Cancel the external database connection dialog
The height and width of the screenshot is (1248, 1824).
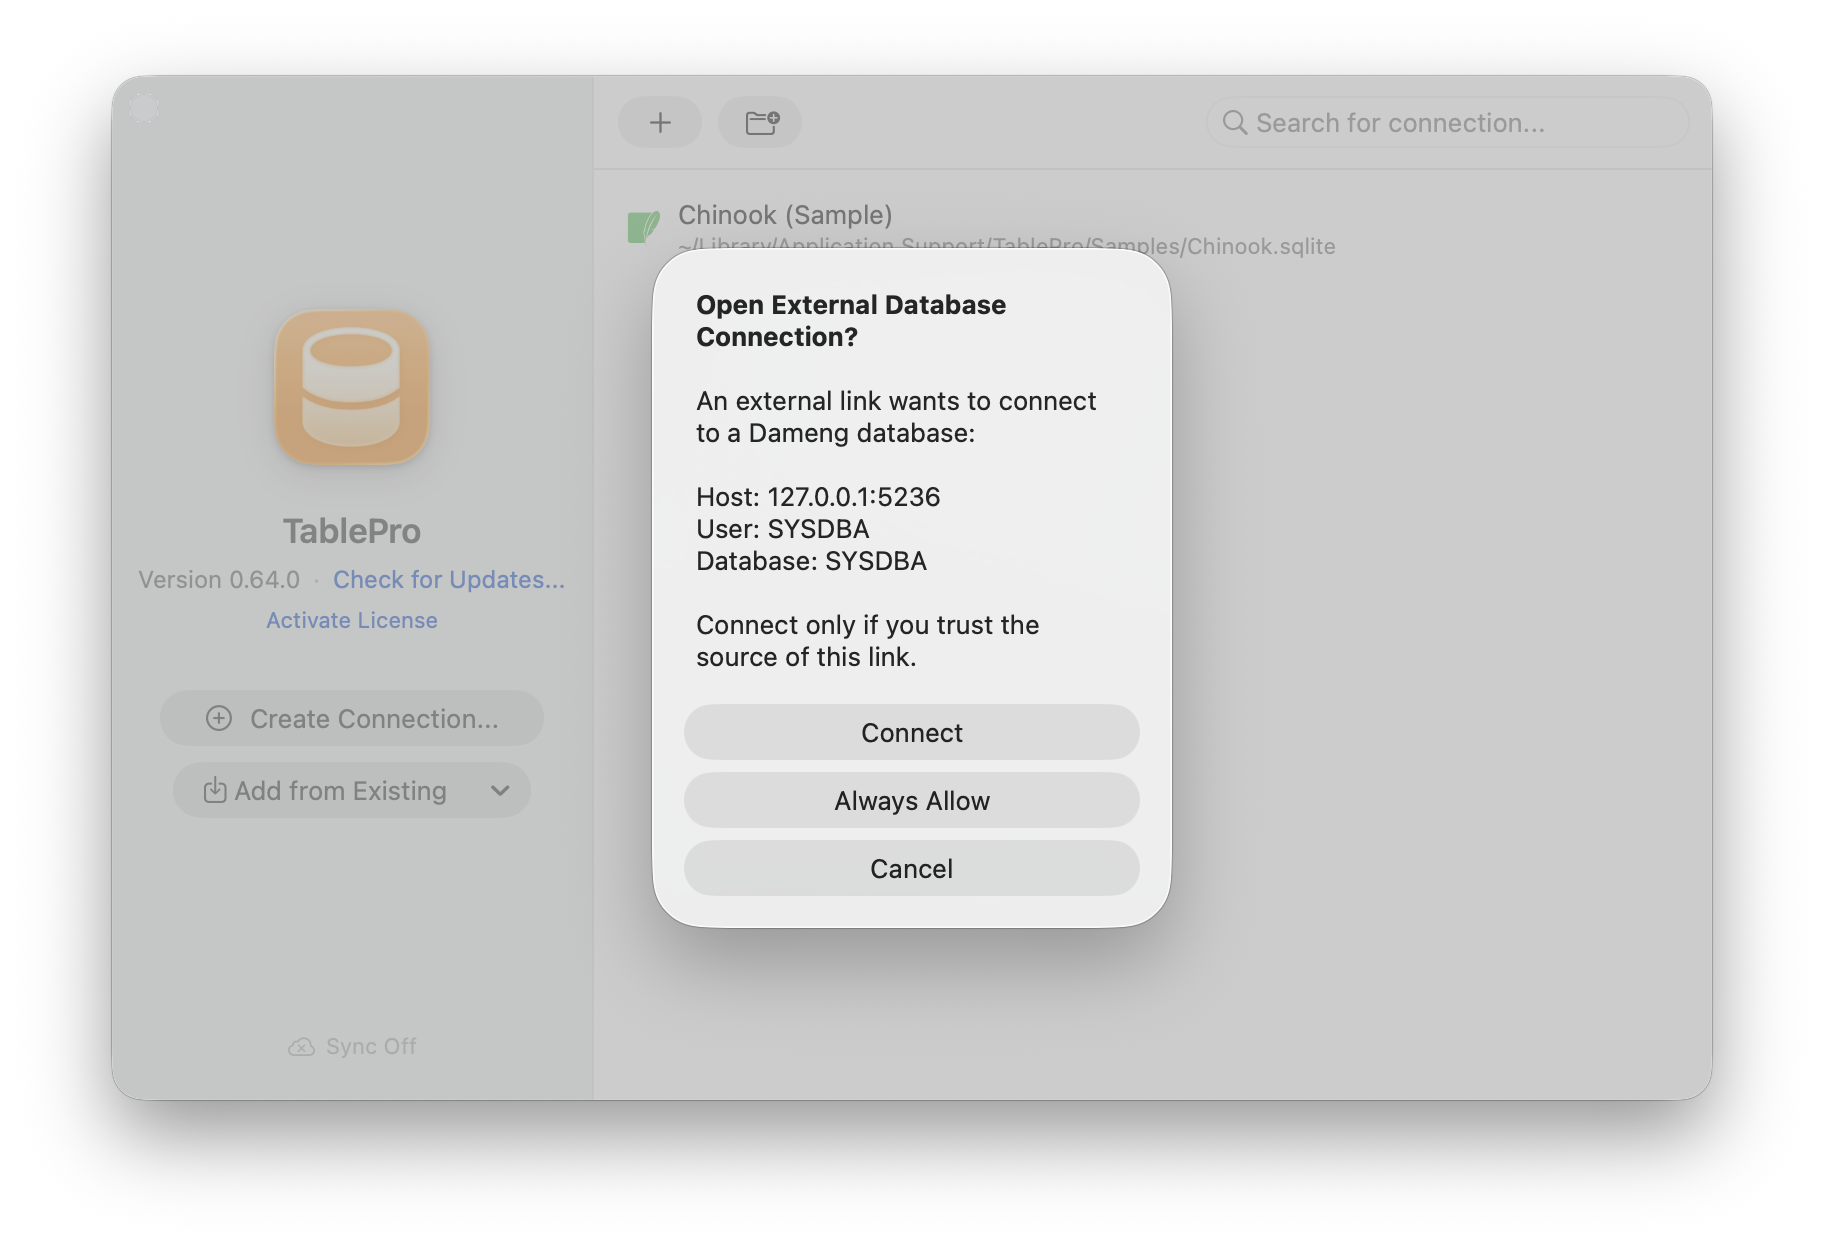911,868
